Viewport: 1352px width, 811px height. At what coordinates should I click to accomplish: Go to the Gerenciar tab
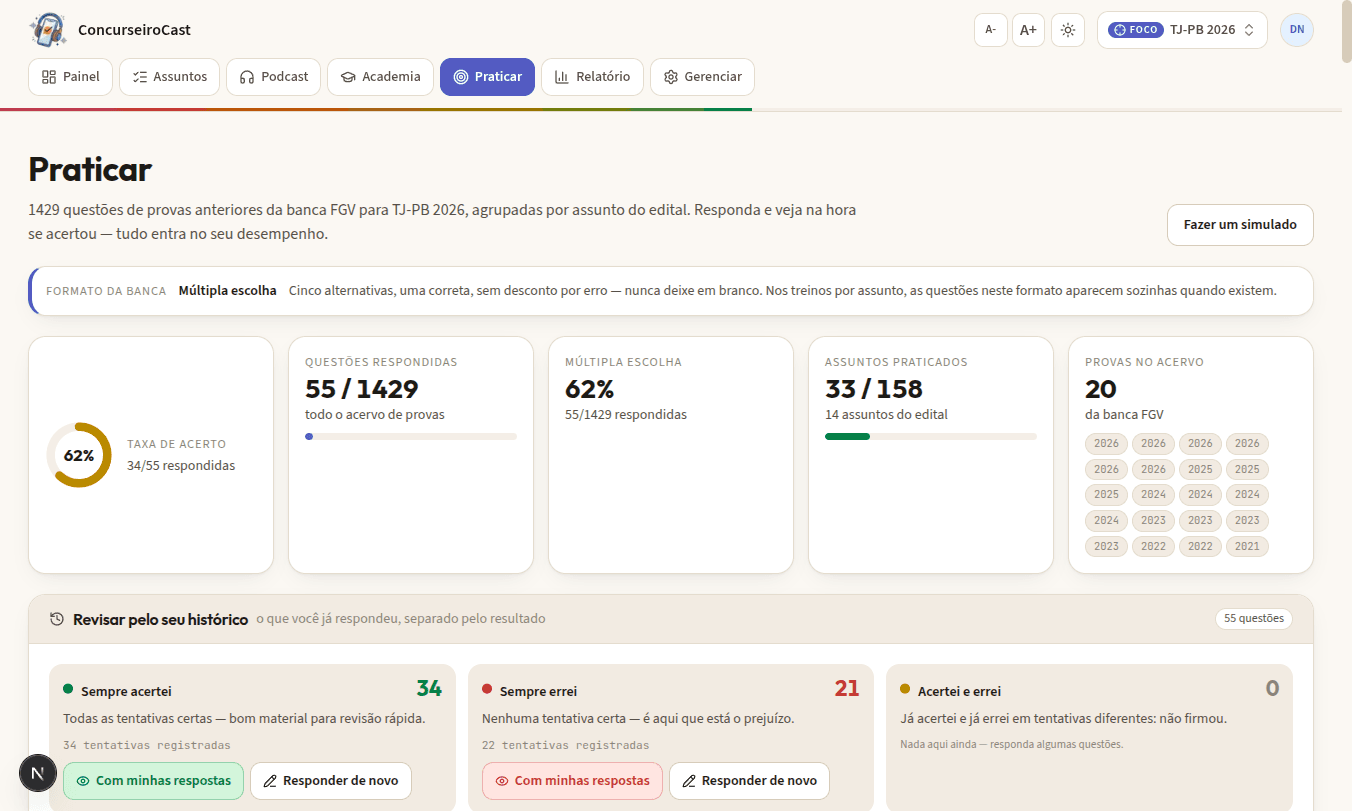pos(703,77)
